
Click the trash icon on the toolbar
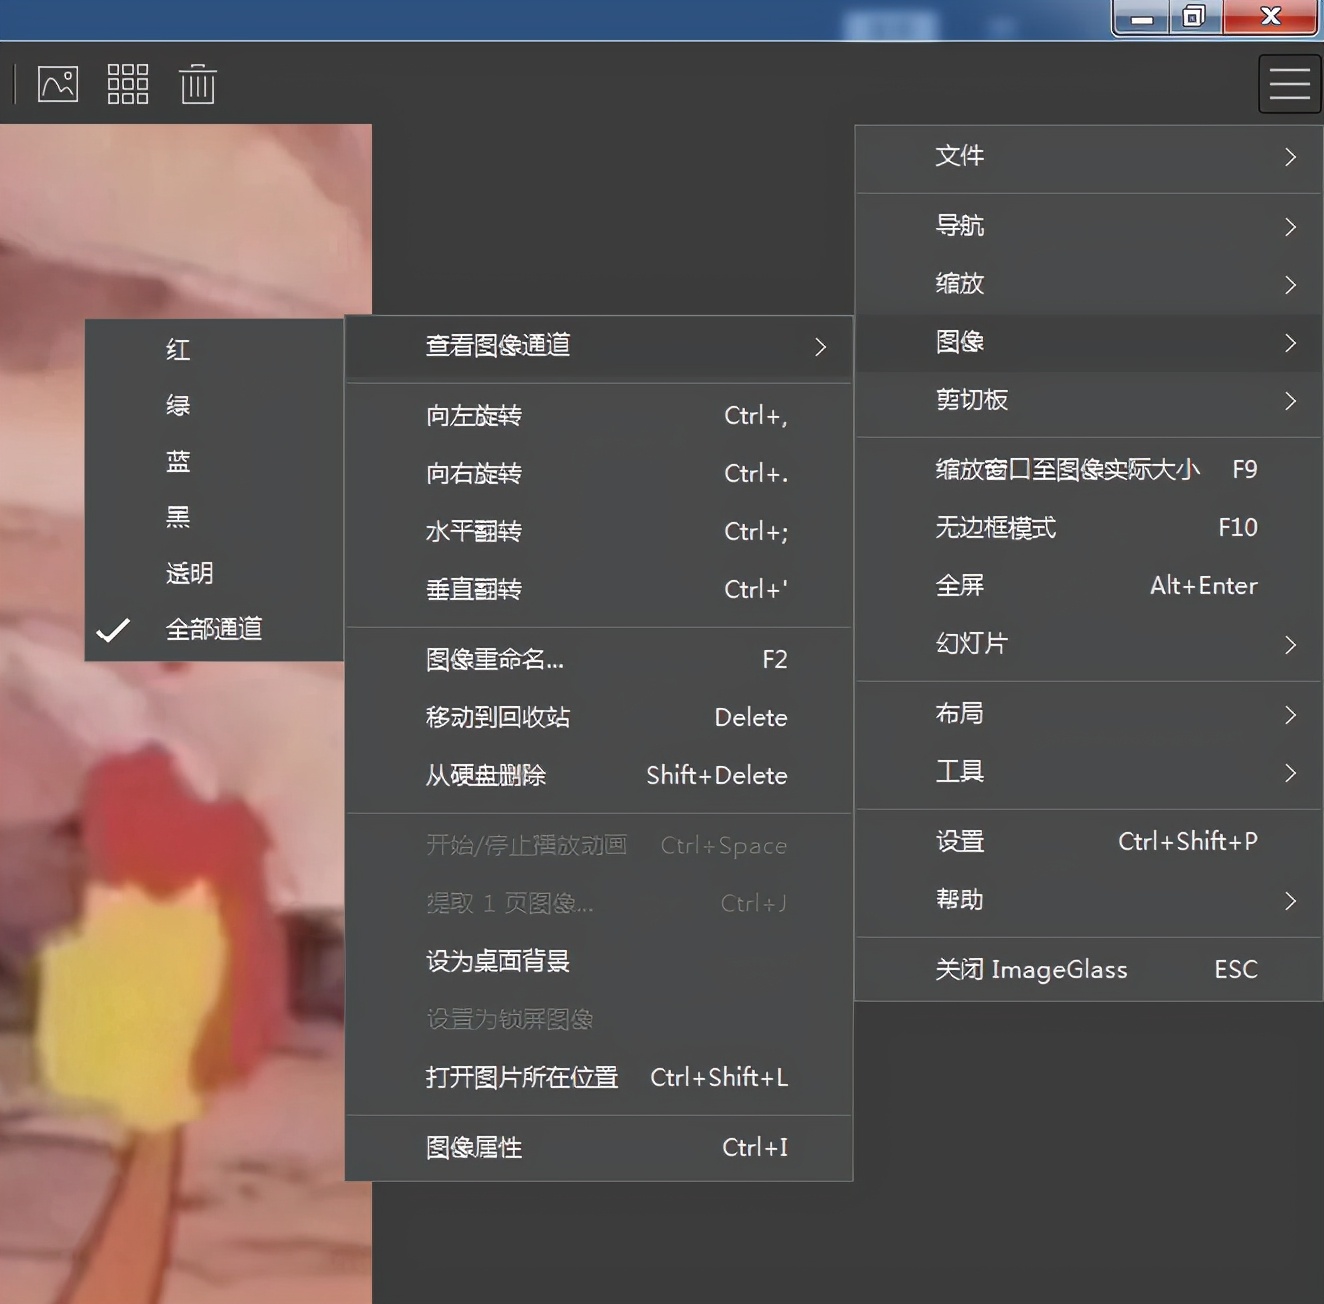[x=197, y=84]
